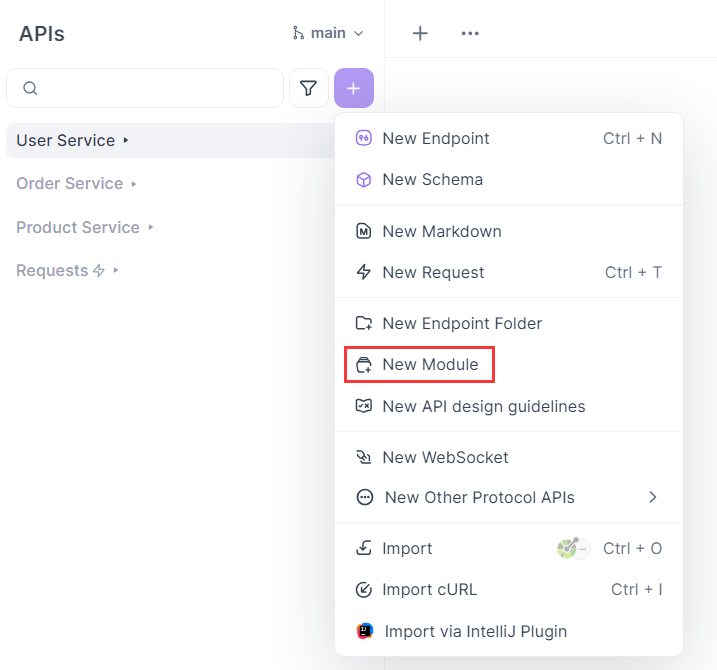
Task: Click the New Markdown M icon
Action: coord(364,231)
